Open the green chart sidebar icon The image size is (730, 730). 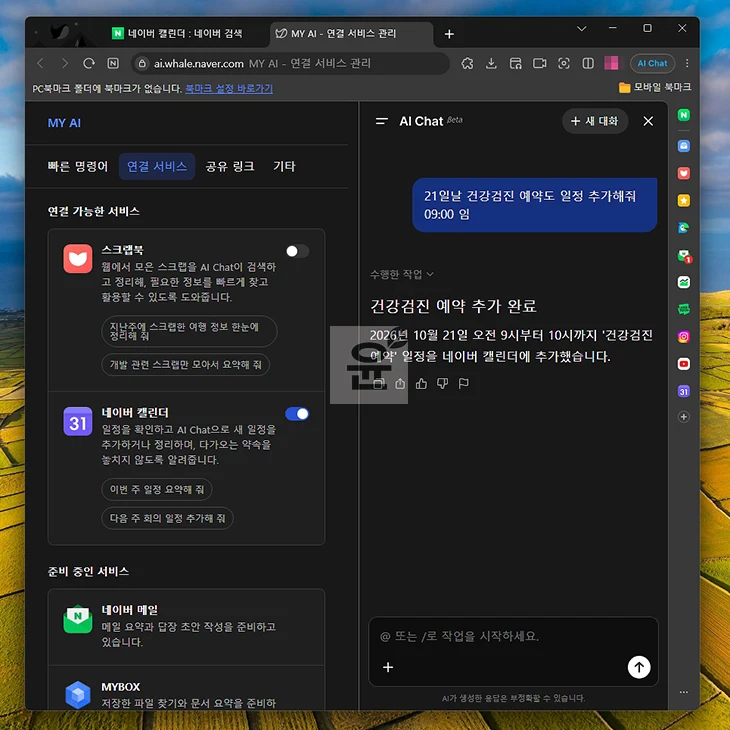[x=683, y=282]
